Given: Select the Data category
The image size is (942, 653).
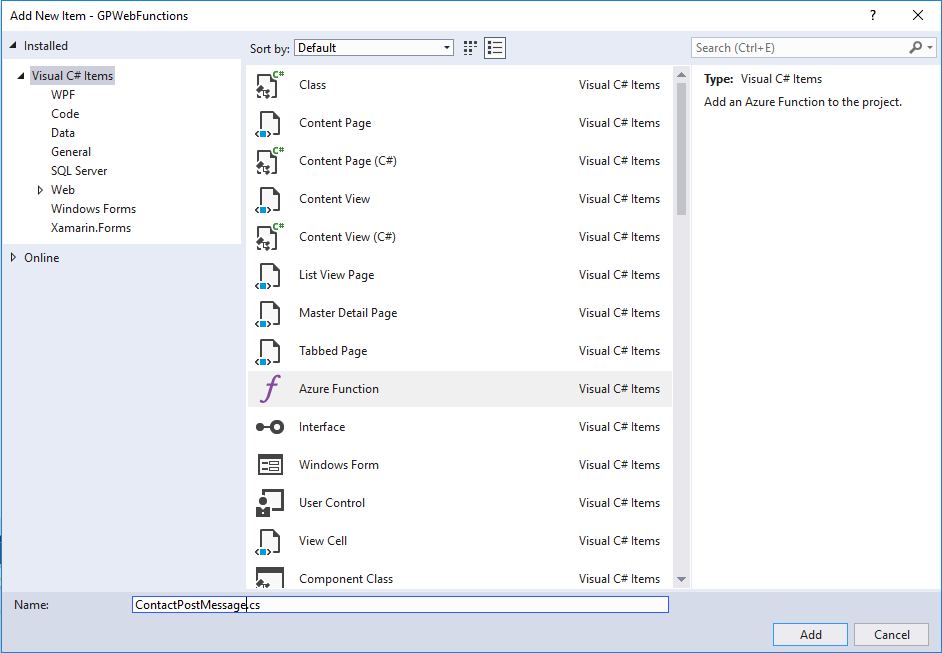Looking at the screenshot, I should [x=63, y=133].
